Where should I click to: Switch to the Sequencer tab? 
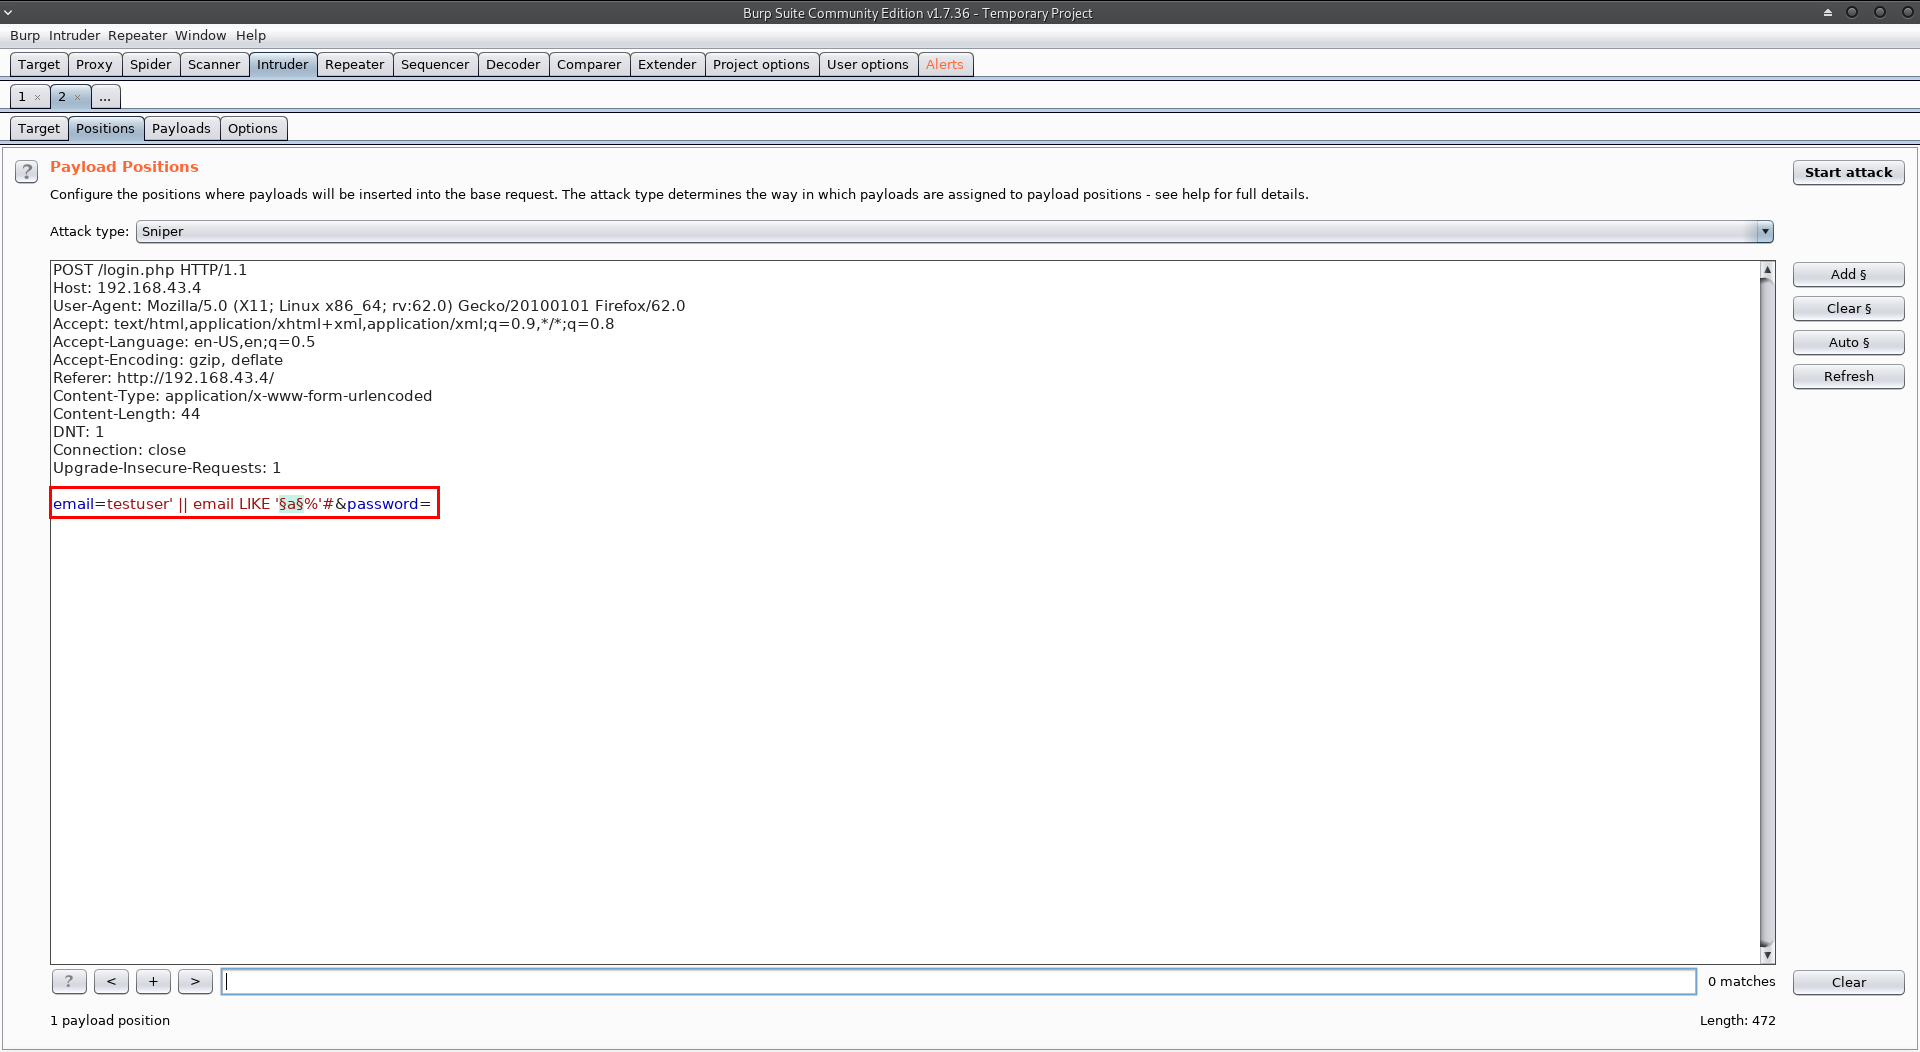[x=435, y=65]
